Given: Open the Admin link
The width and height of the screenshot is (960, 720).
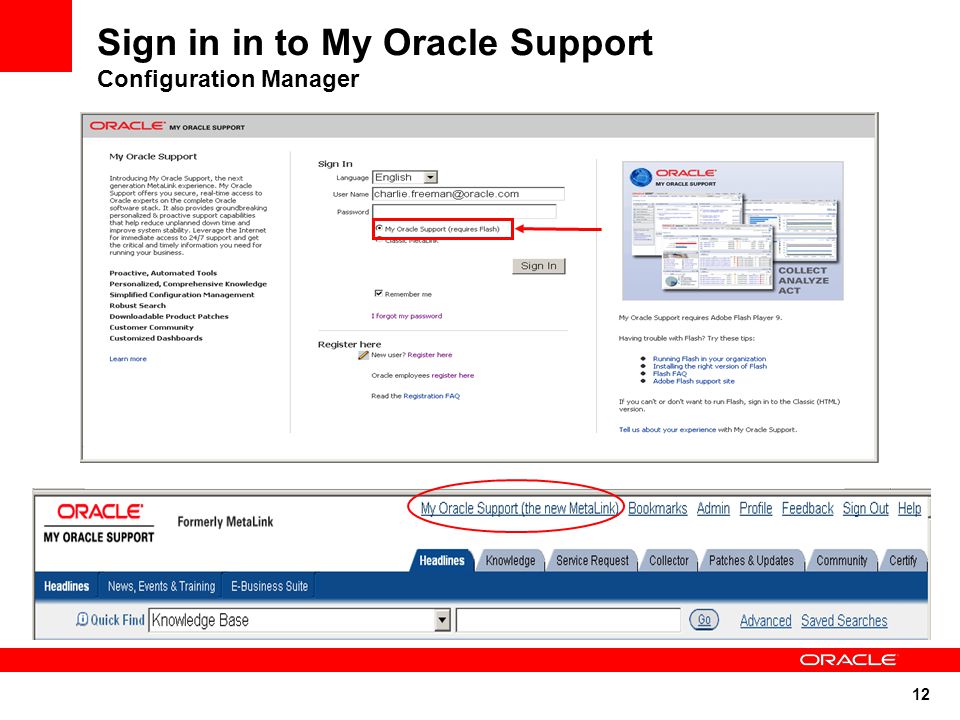Looking at the screenshot, I should [713, 509].
